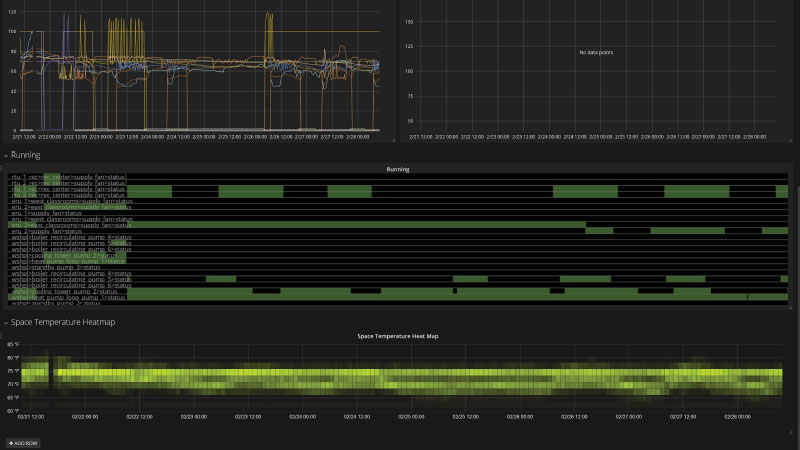800x450 pixels.
Task: Open the Space Temperature Heat Map panel title menu
Action: click(x=397, y=336)
